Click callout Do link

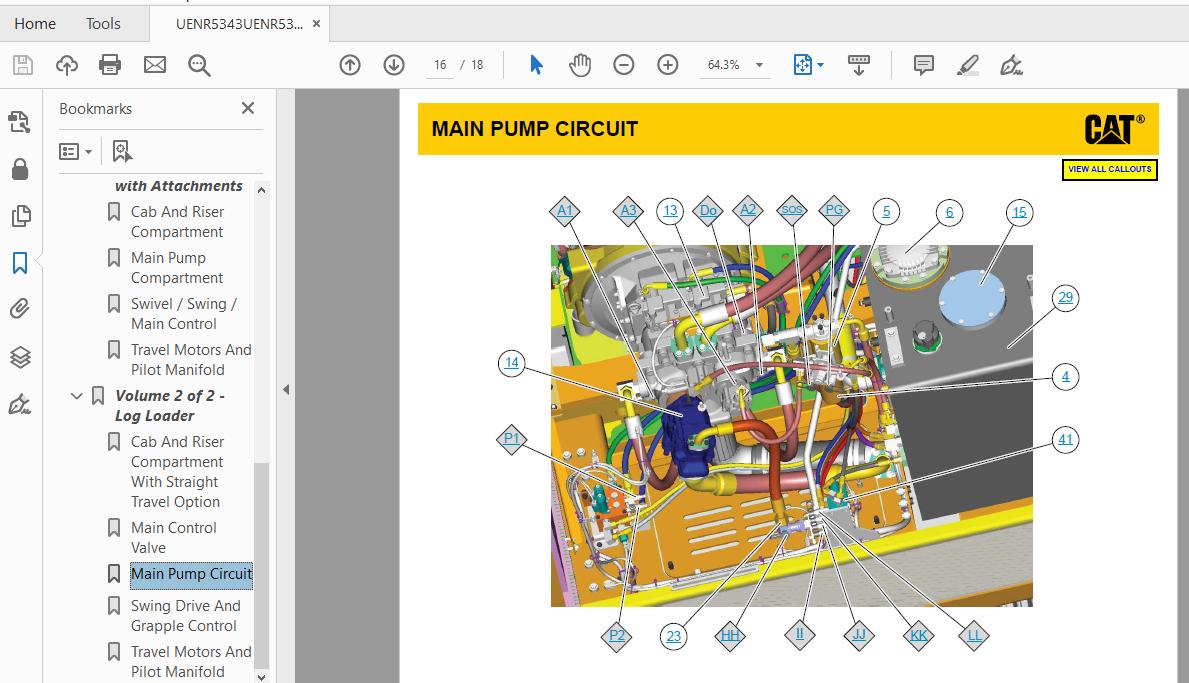pyautogui.click(x=708, y=210)
